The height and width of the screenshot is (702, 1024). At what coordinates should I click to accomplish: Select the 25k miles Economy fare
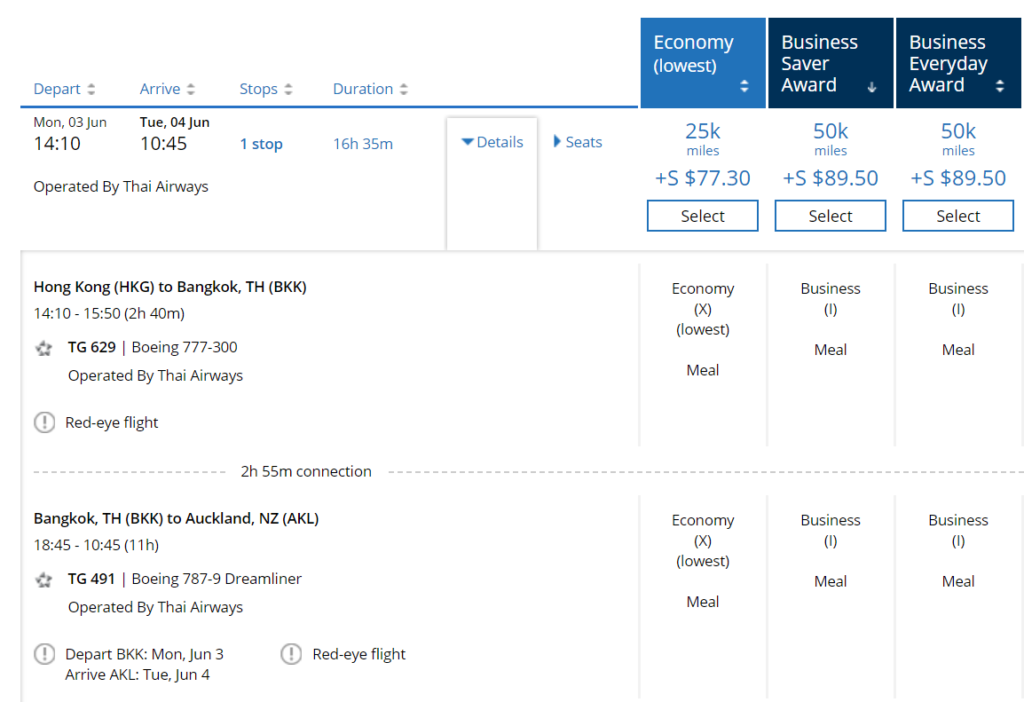(703, 216)
